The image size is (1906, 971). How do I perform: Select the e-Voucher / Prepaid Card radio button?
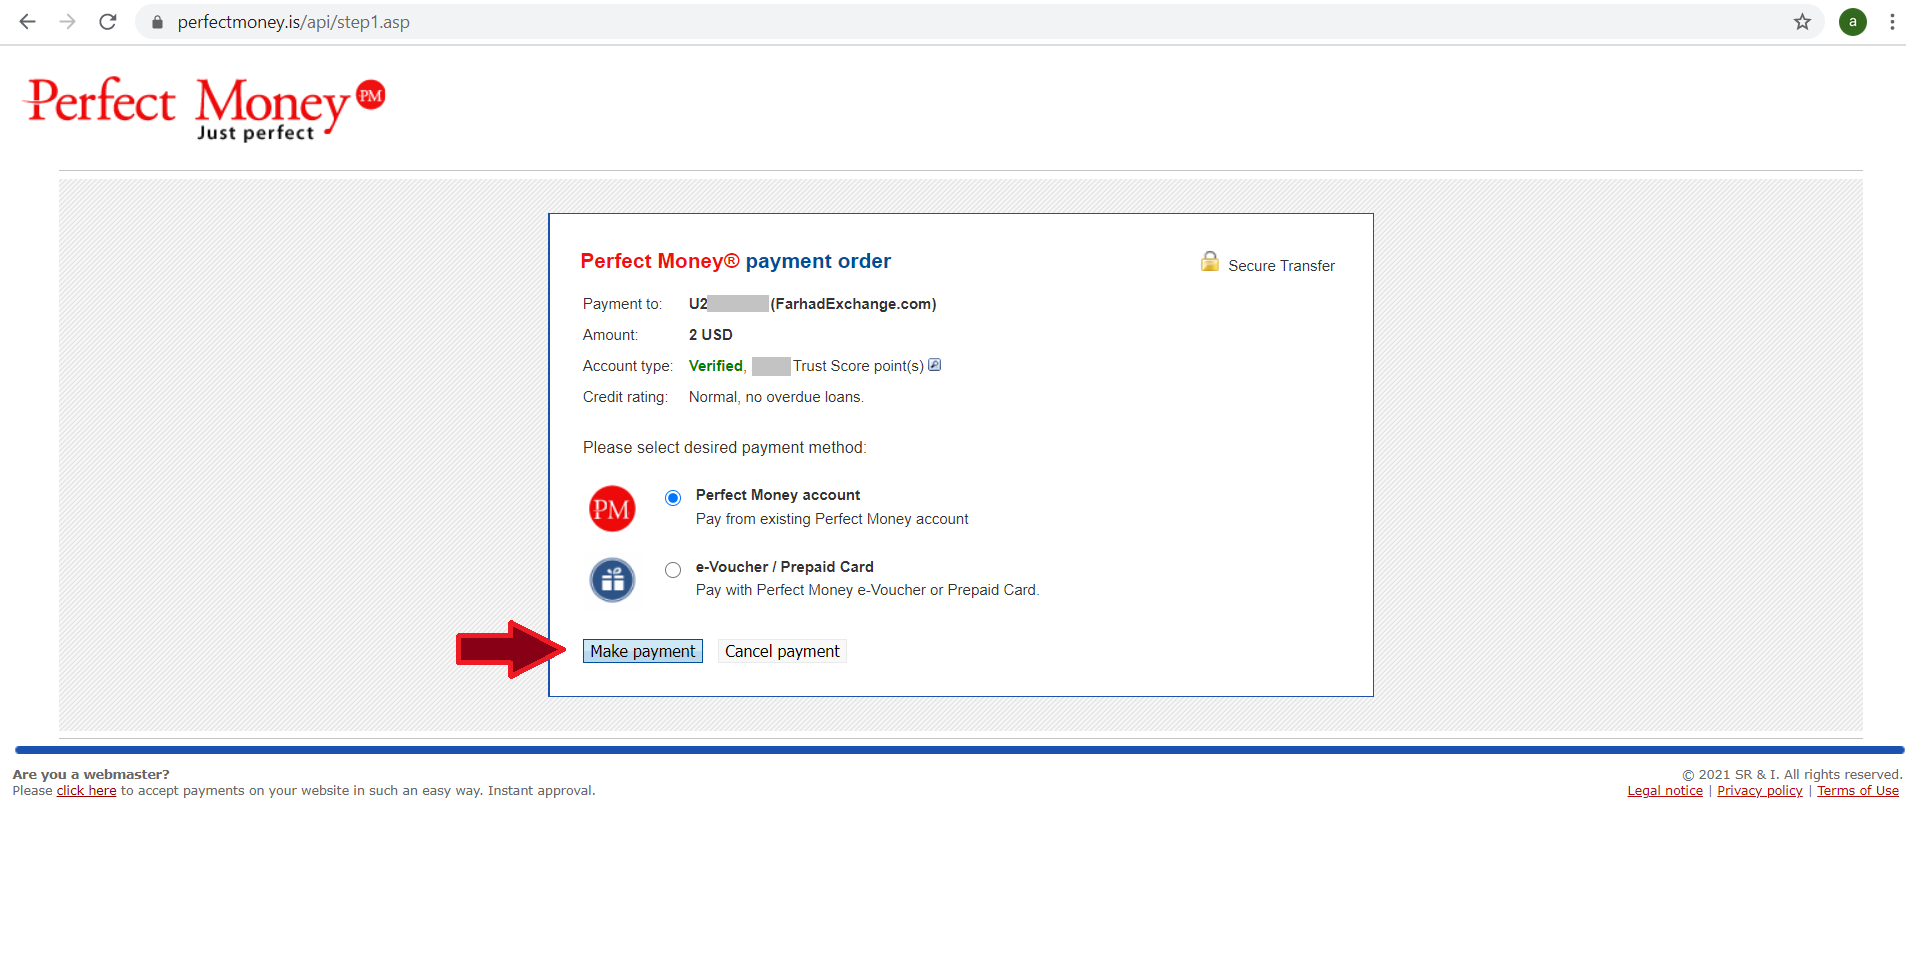pyautogui.click(x=673, y=570)
